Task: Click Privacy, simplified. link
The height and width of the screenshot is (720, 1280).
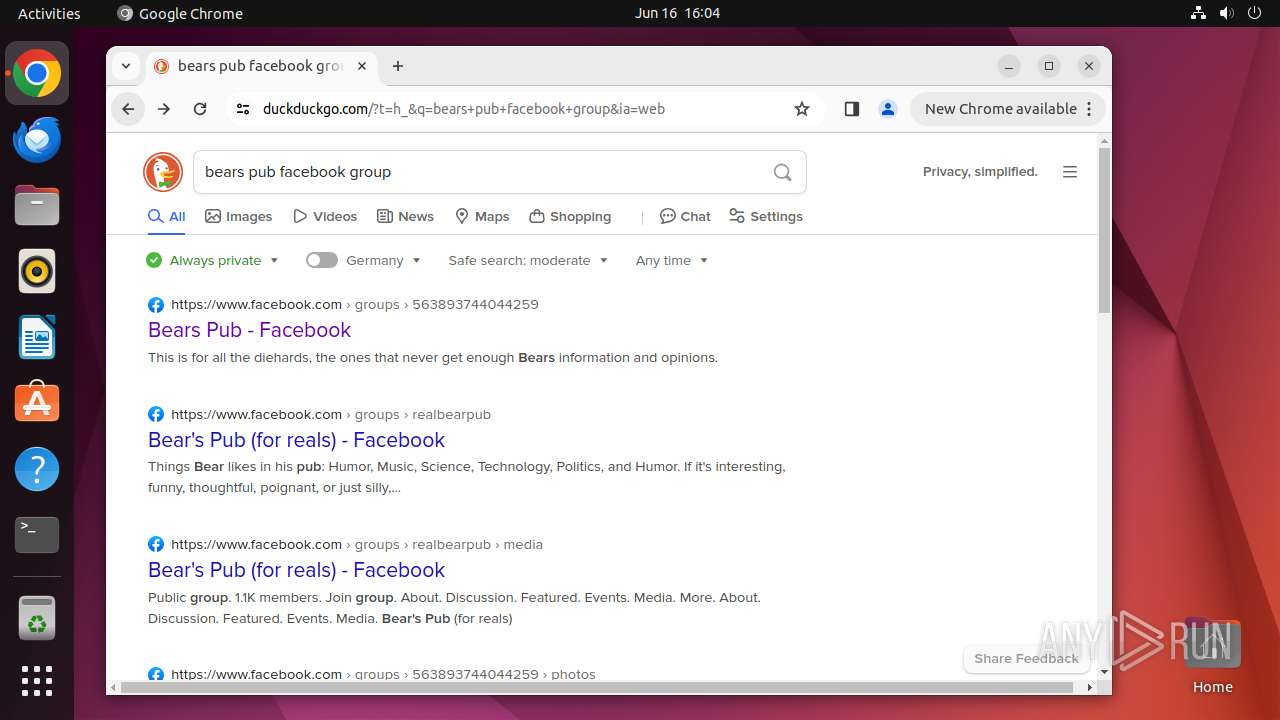Action: [980, 172]
